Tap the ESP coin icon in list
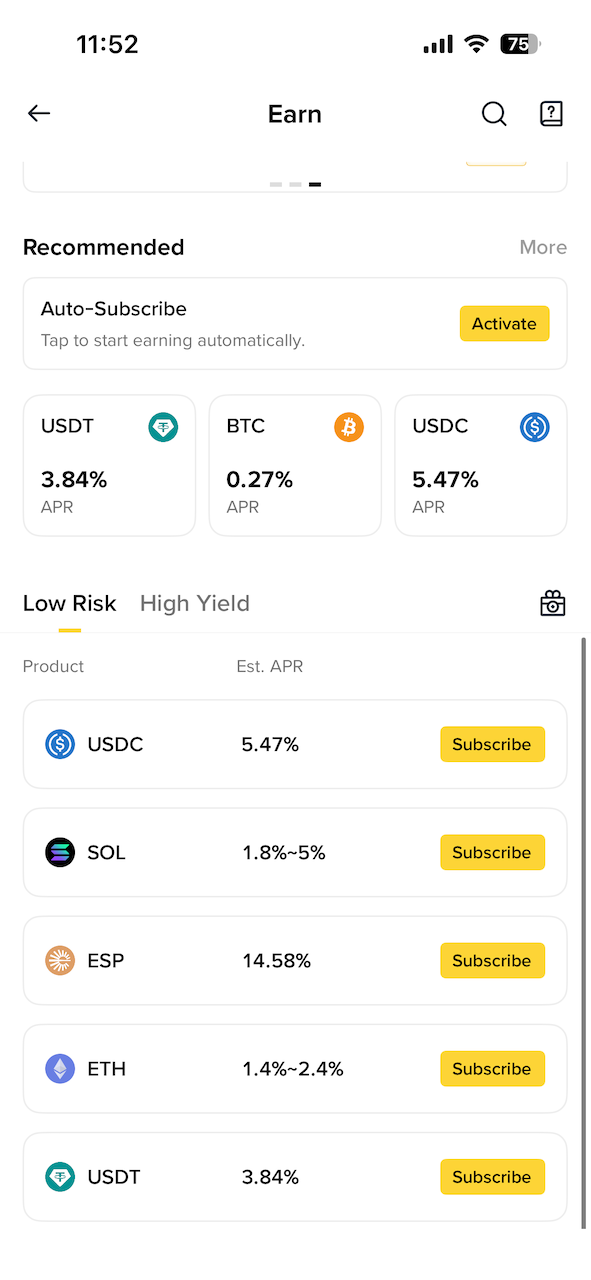This screenshot has height=1280, width=591. tap(60, 960)
